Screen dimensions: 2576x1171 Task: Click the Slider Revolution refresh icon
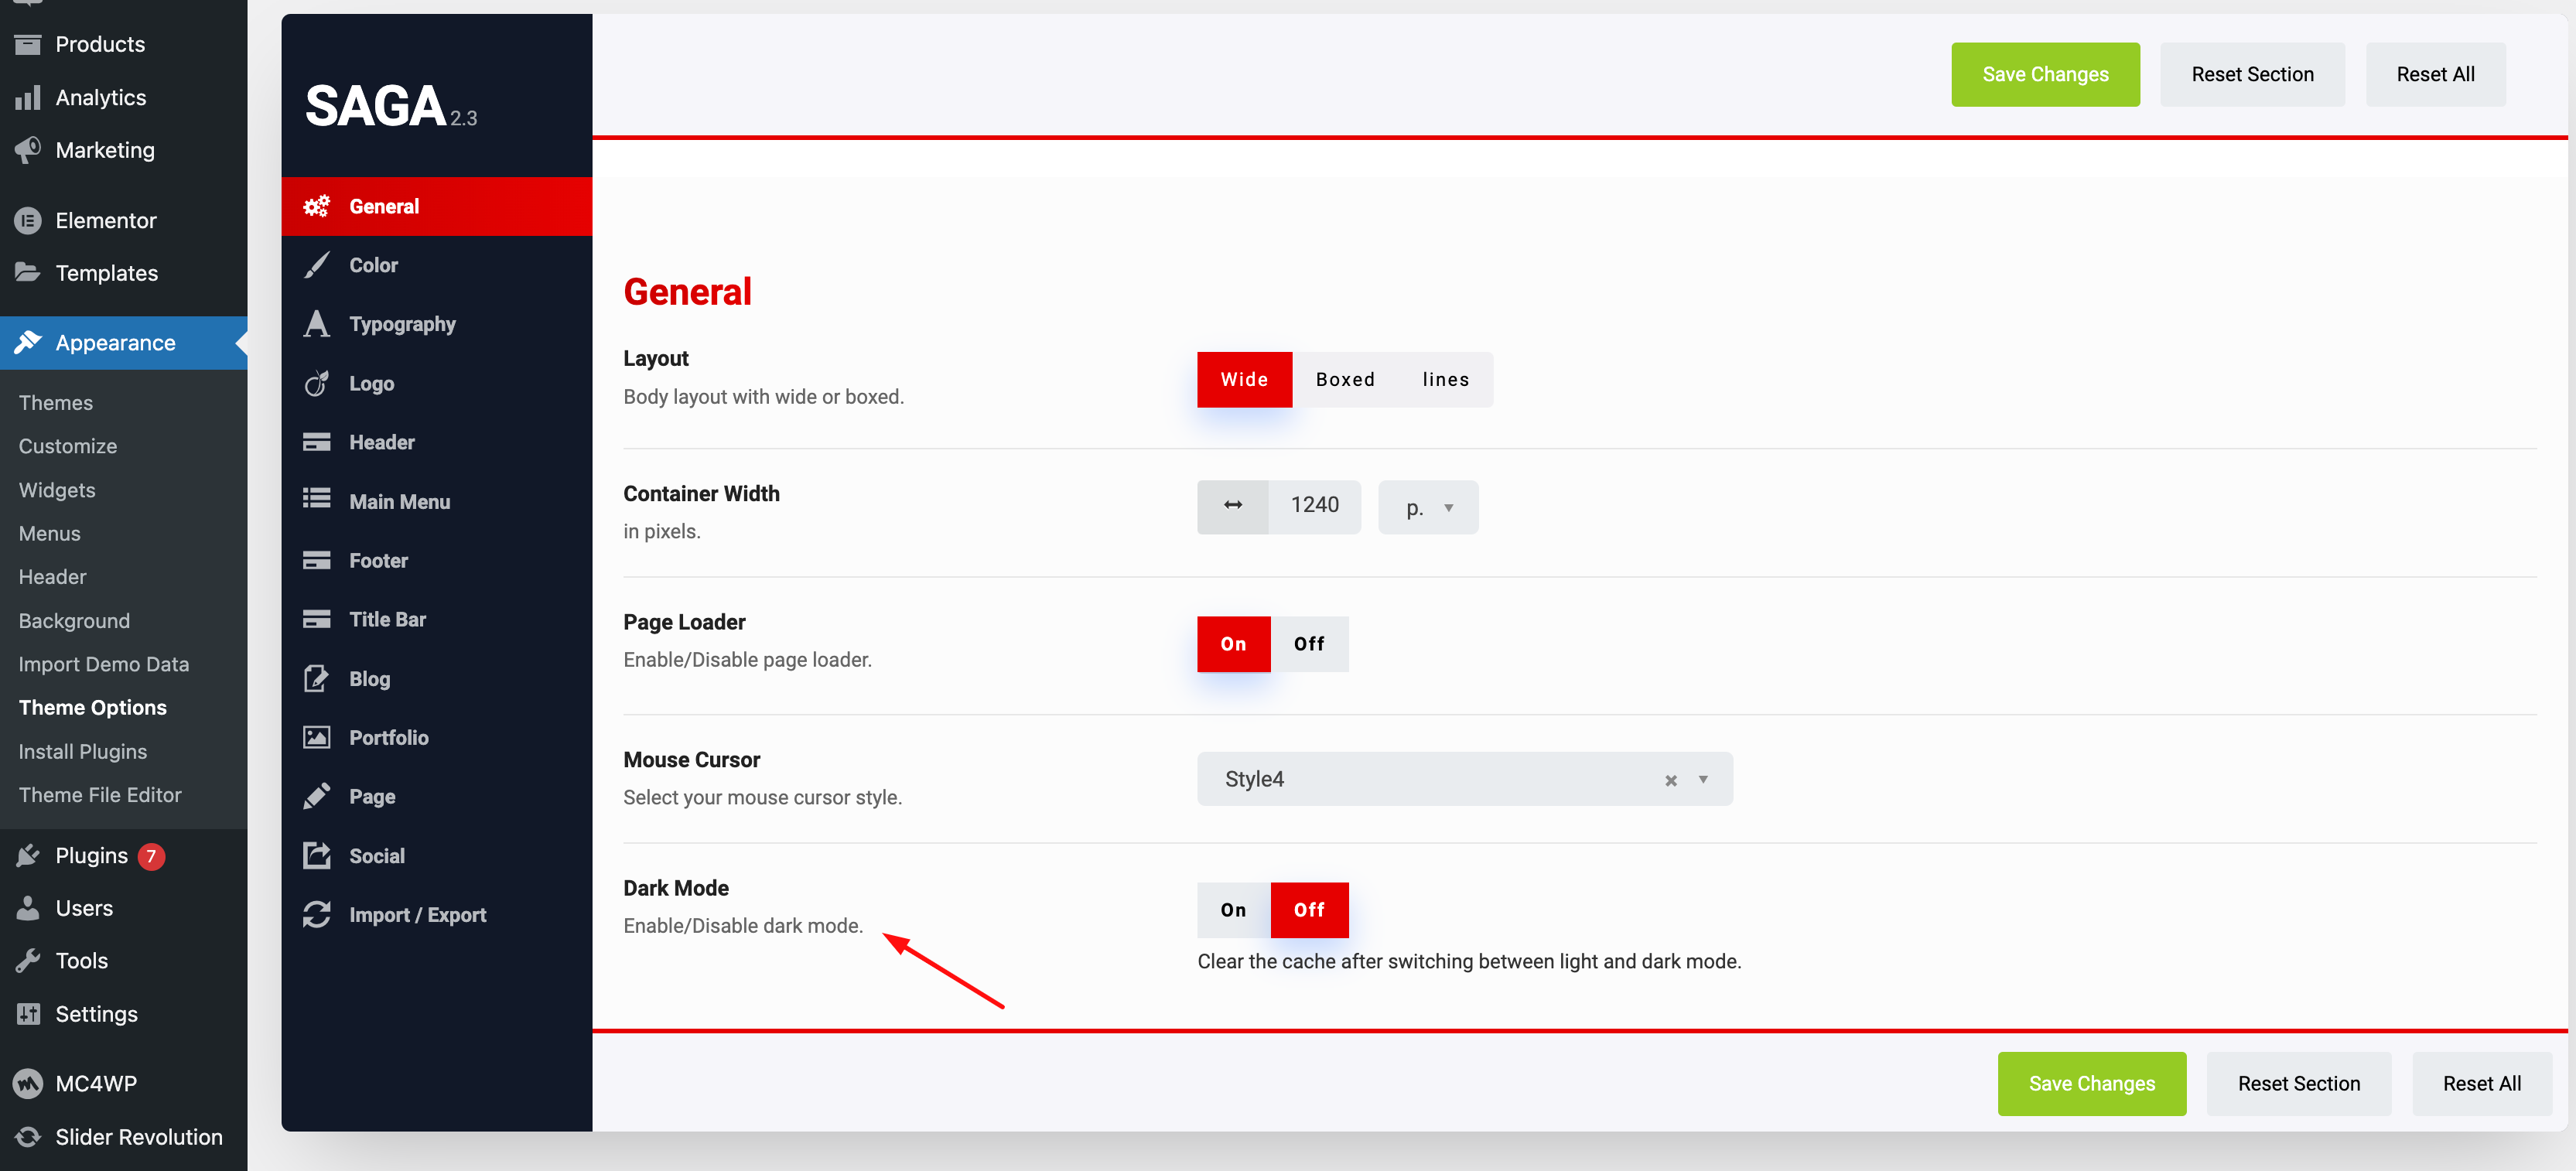pos(28,1136)
